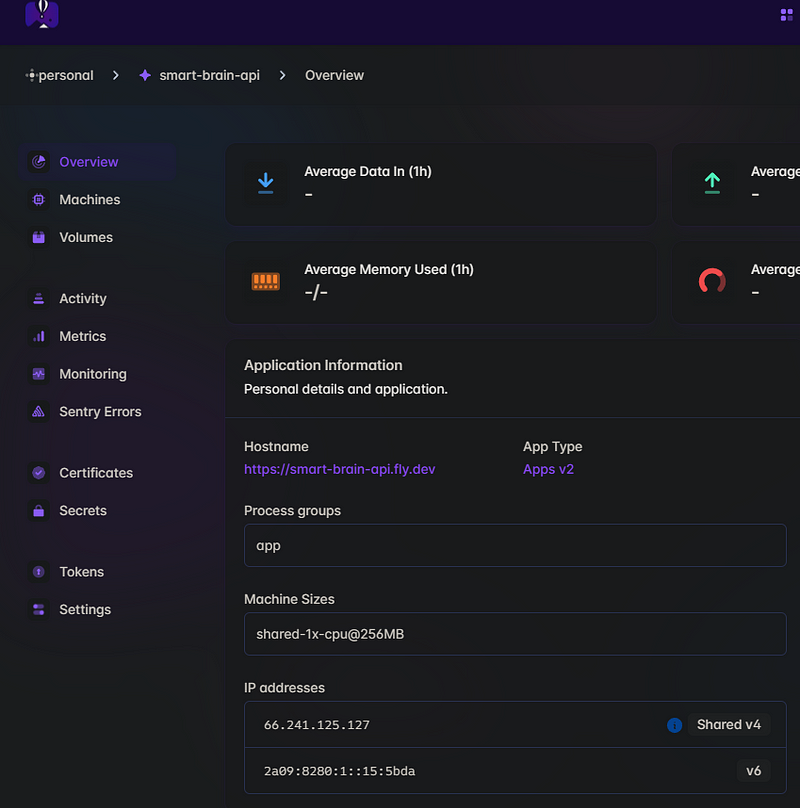Click the Settings toggles icon
Screen dimensions: 800x808
tap(39, 609)
